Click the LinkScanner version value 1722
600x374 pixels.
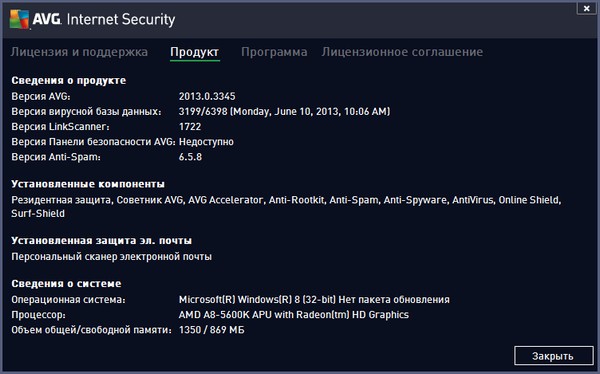tap(190, 127)
